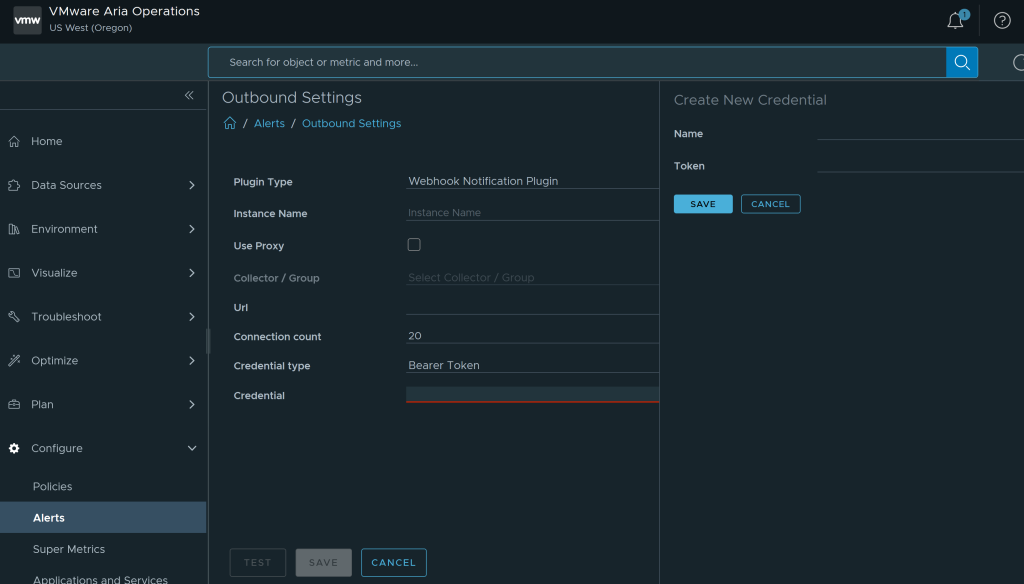
Task: Open the Plugin Type dropdown
Action: point(532,181)
